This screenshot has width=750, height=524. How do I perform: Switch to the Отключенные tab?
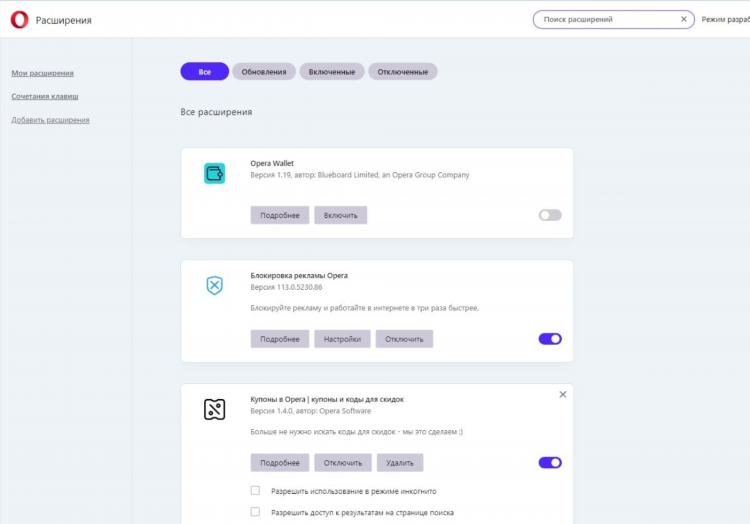(403, 72)
